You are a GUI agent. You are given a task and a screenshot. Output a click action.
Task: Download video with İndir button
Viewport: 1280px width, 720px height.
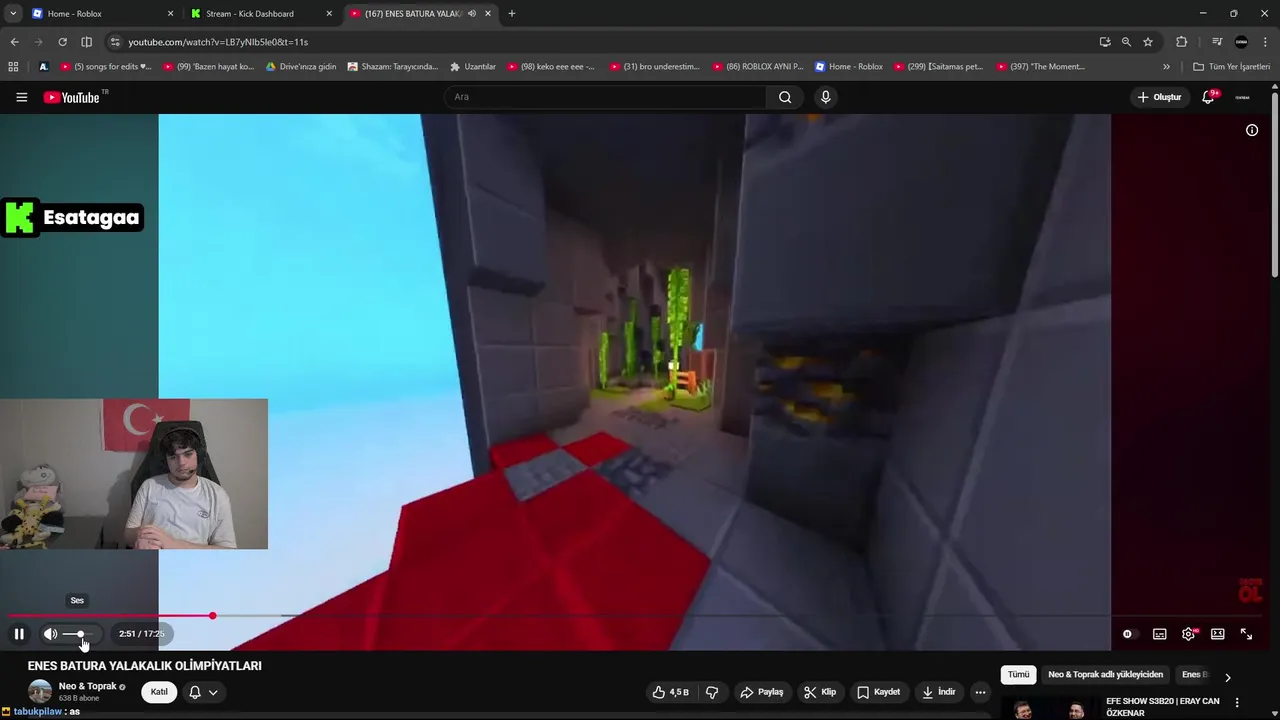click(938, 692)
